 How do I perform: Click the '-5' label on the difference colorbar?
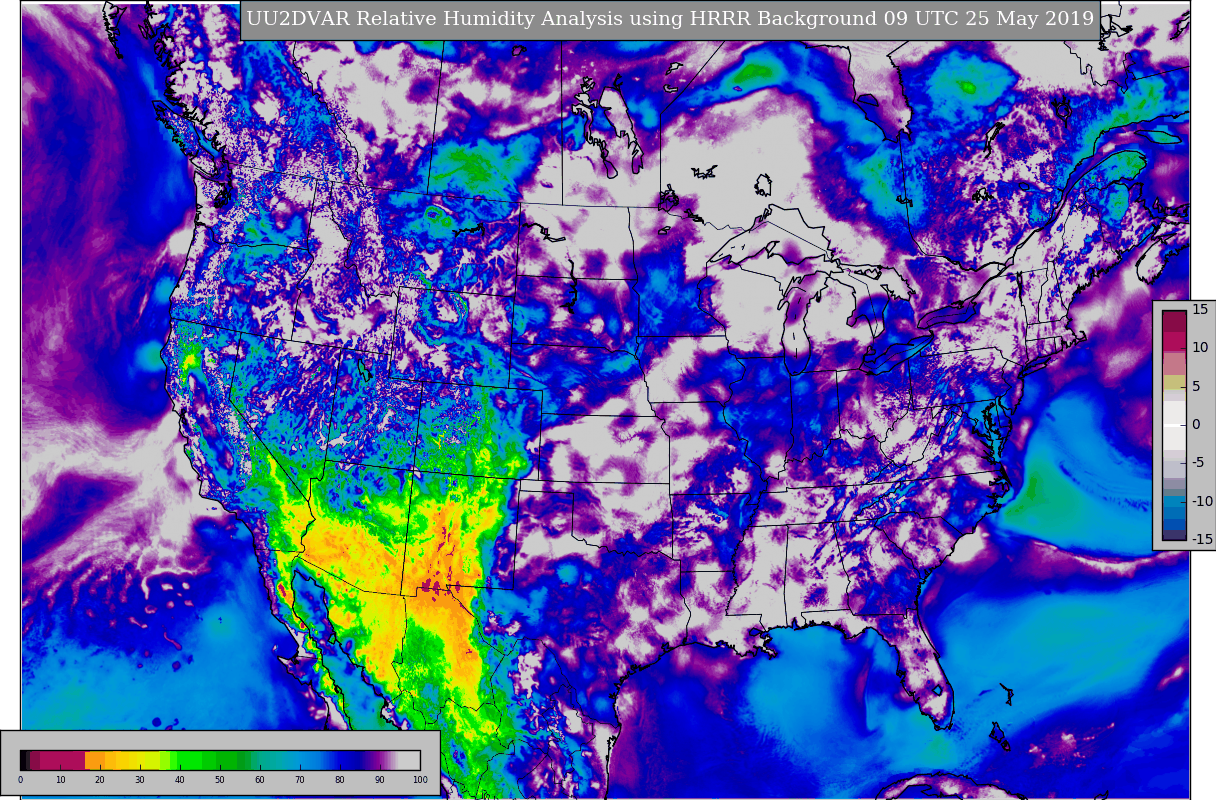tap(1198, 462)
